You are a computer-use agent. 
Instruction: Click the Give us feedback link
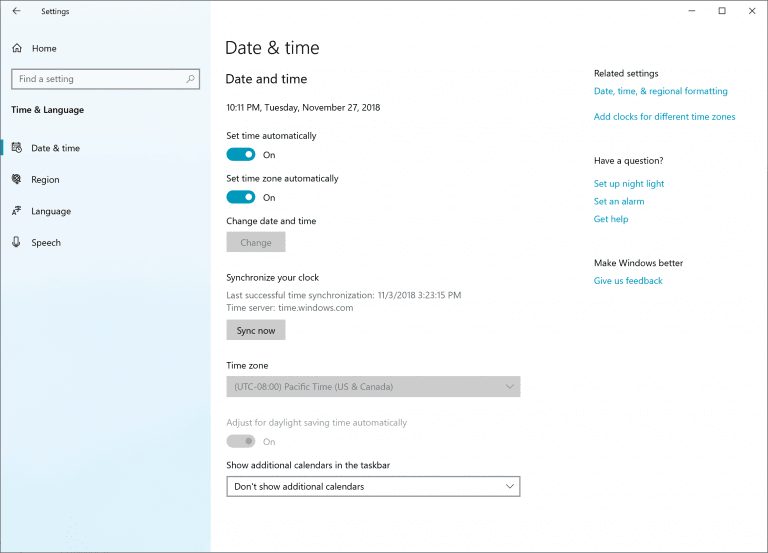[628, 281]
